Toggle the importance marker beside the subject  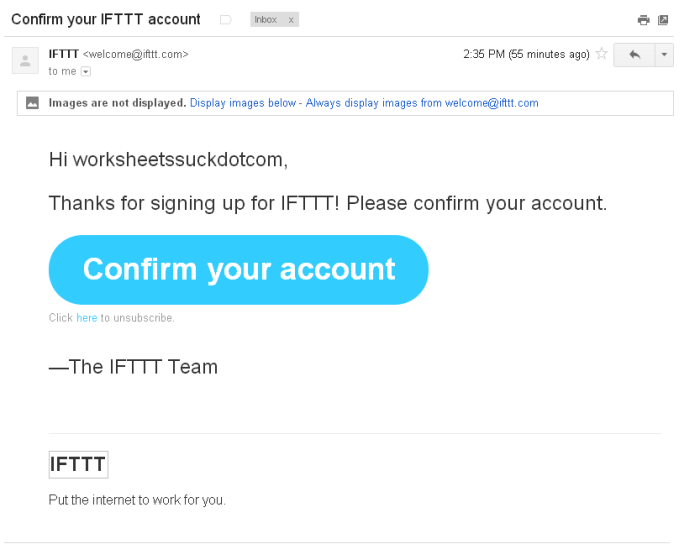(226, 20)
